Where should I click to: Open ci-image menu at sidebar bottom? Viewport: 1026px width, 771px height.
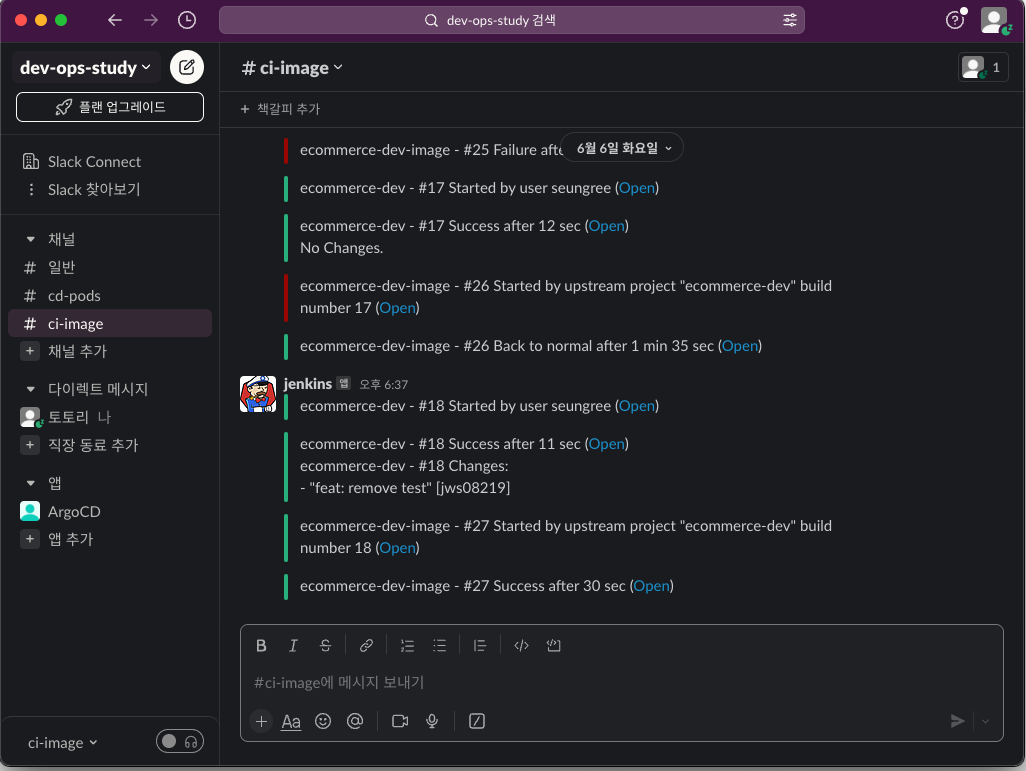tap(62, 743)
